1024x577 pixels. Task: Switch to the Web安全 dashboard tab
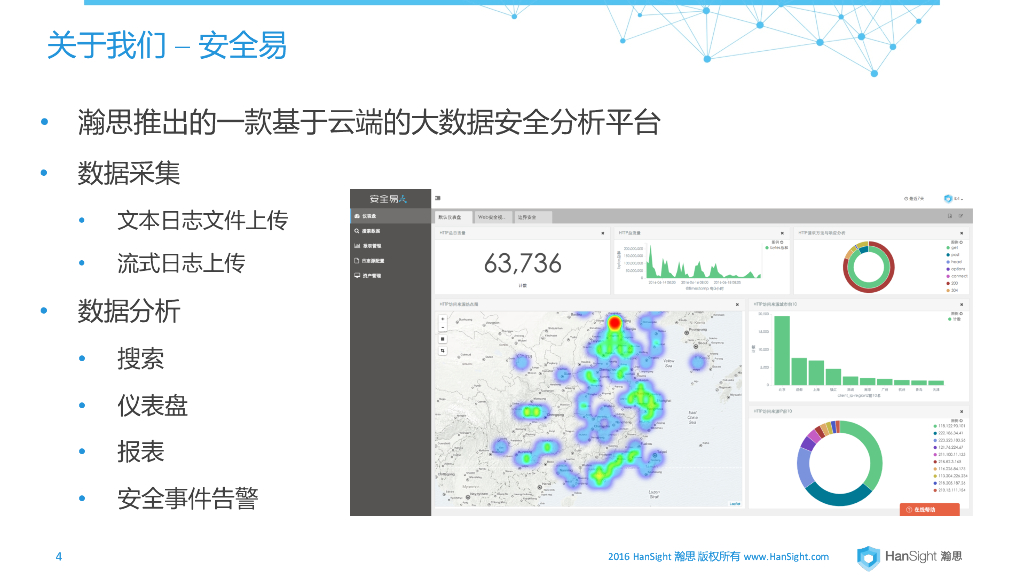coord(492,217)
